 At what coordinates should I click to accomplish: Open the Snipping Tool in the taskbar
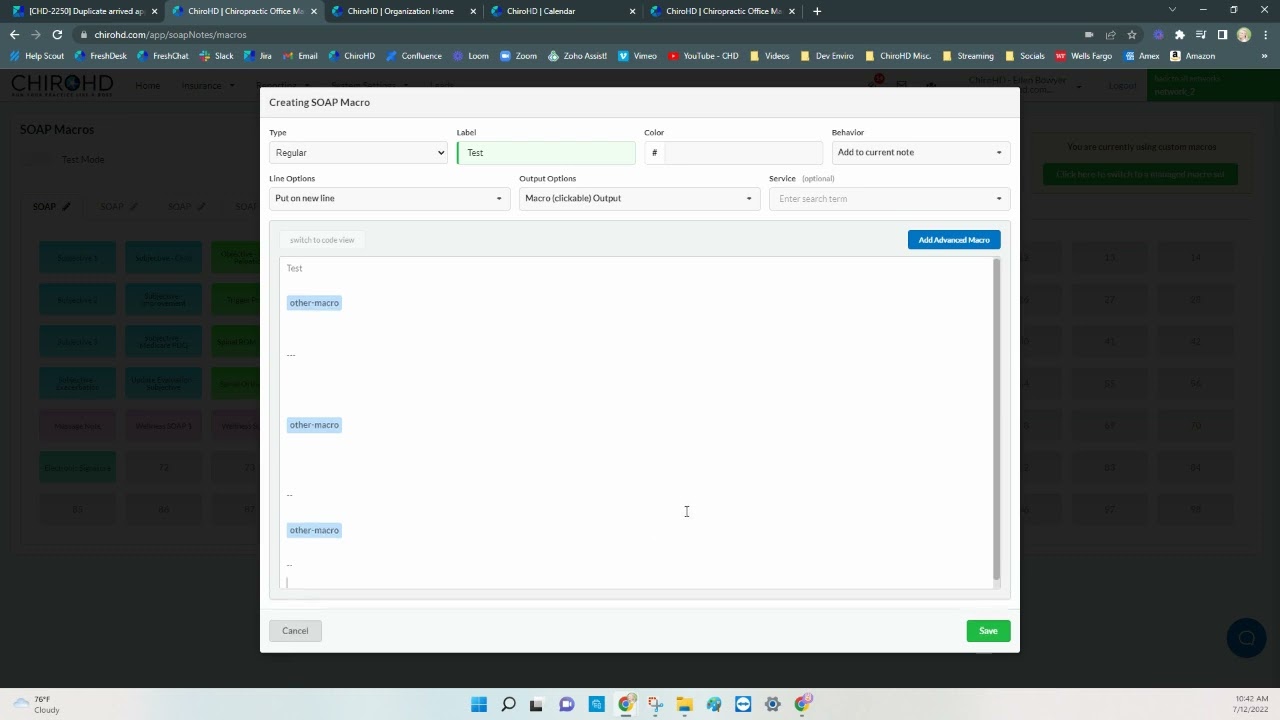tap(655, 704)
